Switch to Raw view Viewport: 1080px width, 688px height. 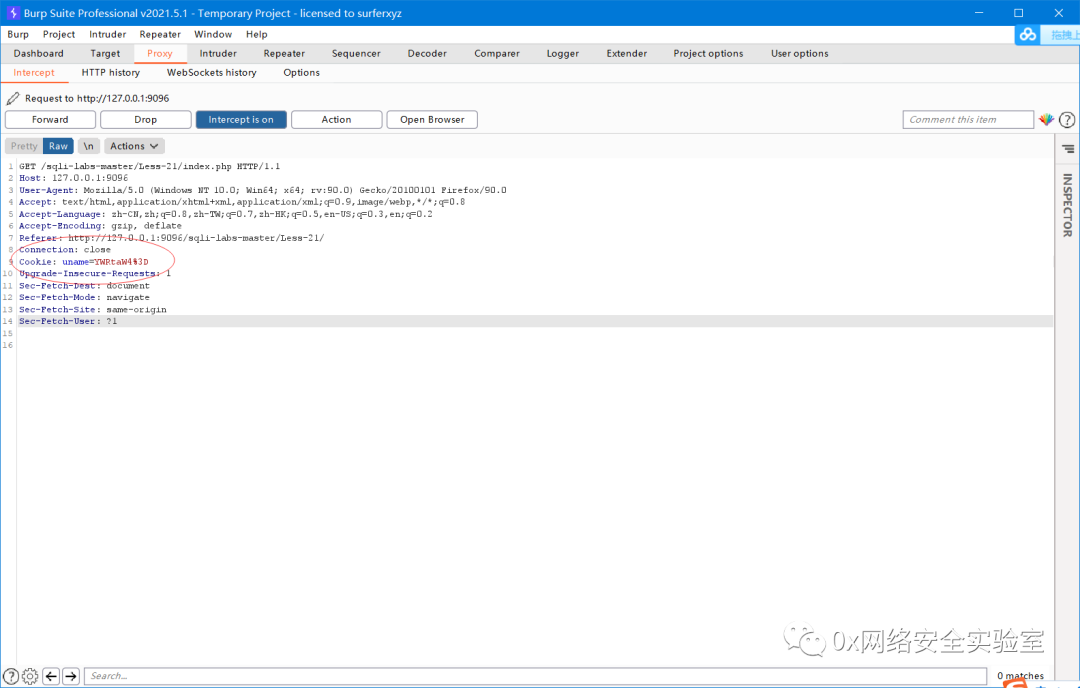(59, 146)
